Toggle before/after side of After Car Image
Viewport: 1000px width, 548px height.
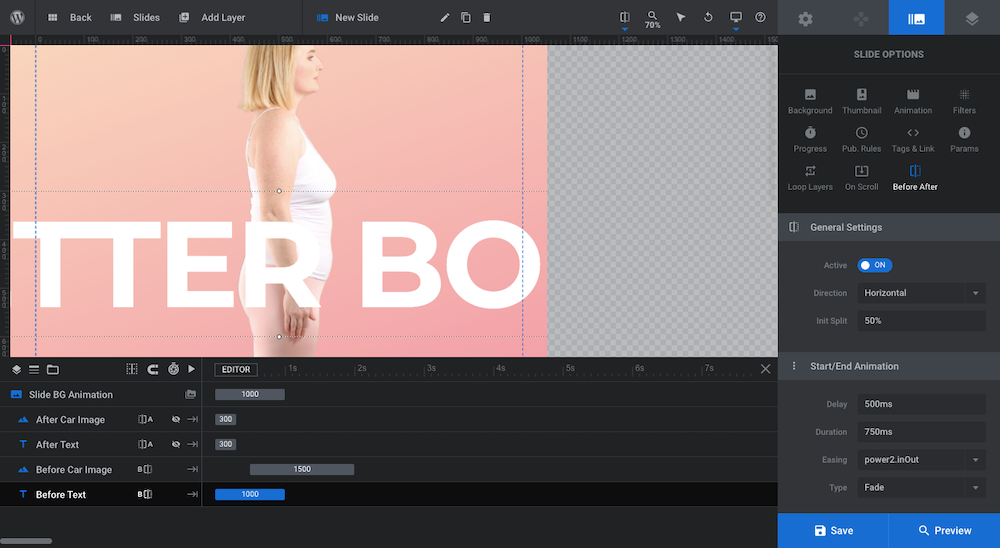[x=145, y=419]
